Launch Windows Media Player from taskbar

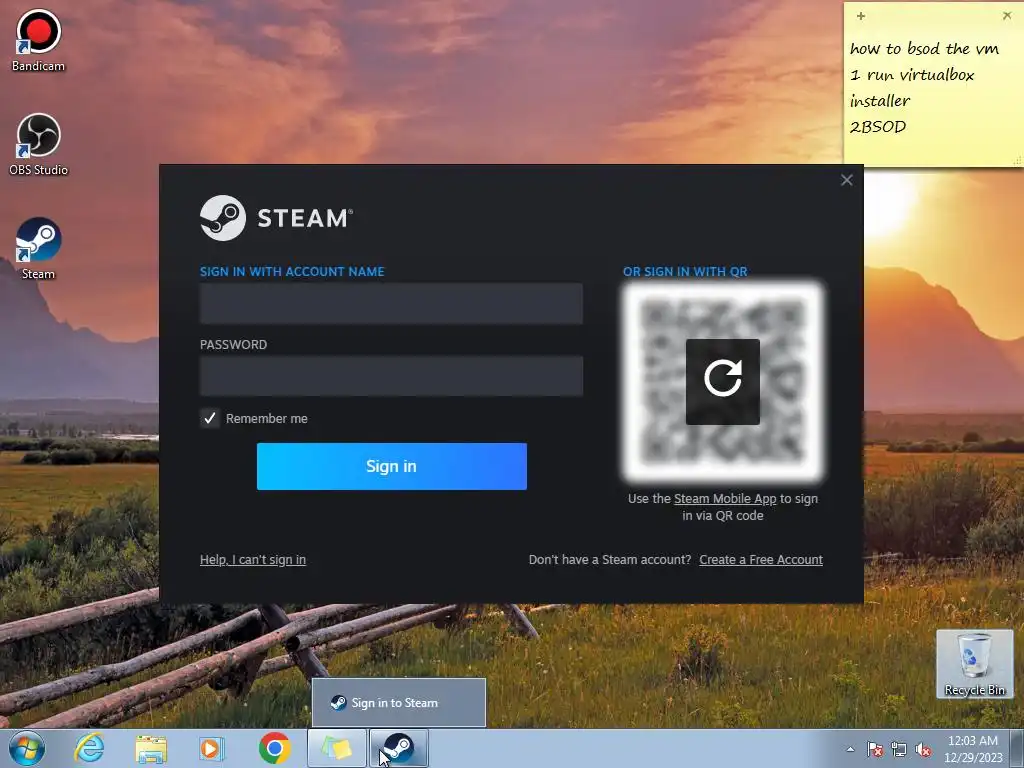click(x=211, y=749)
